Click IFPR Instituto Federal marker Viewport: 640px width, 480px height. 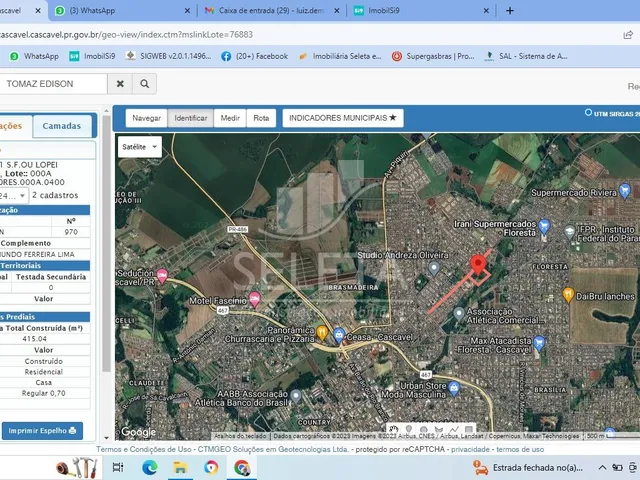pos(569,231)
